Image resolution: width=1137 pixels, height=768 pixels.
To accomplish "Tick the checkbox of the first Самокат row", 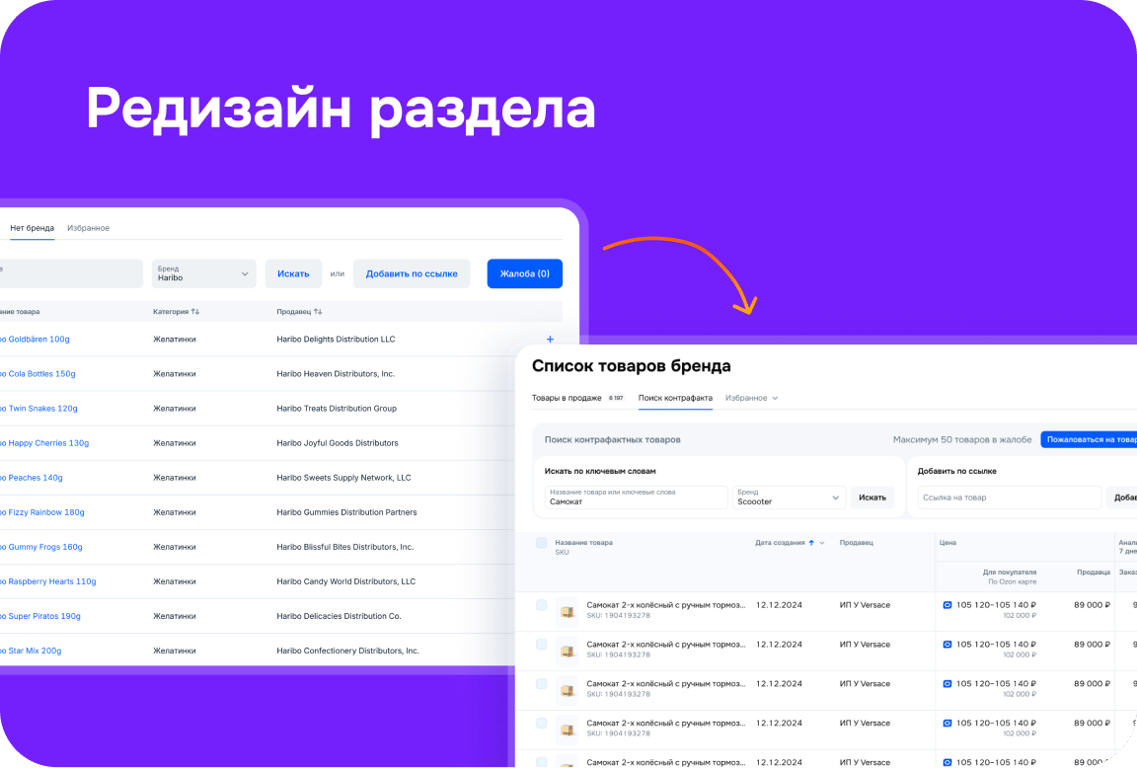I will (x=541, y=605).
